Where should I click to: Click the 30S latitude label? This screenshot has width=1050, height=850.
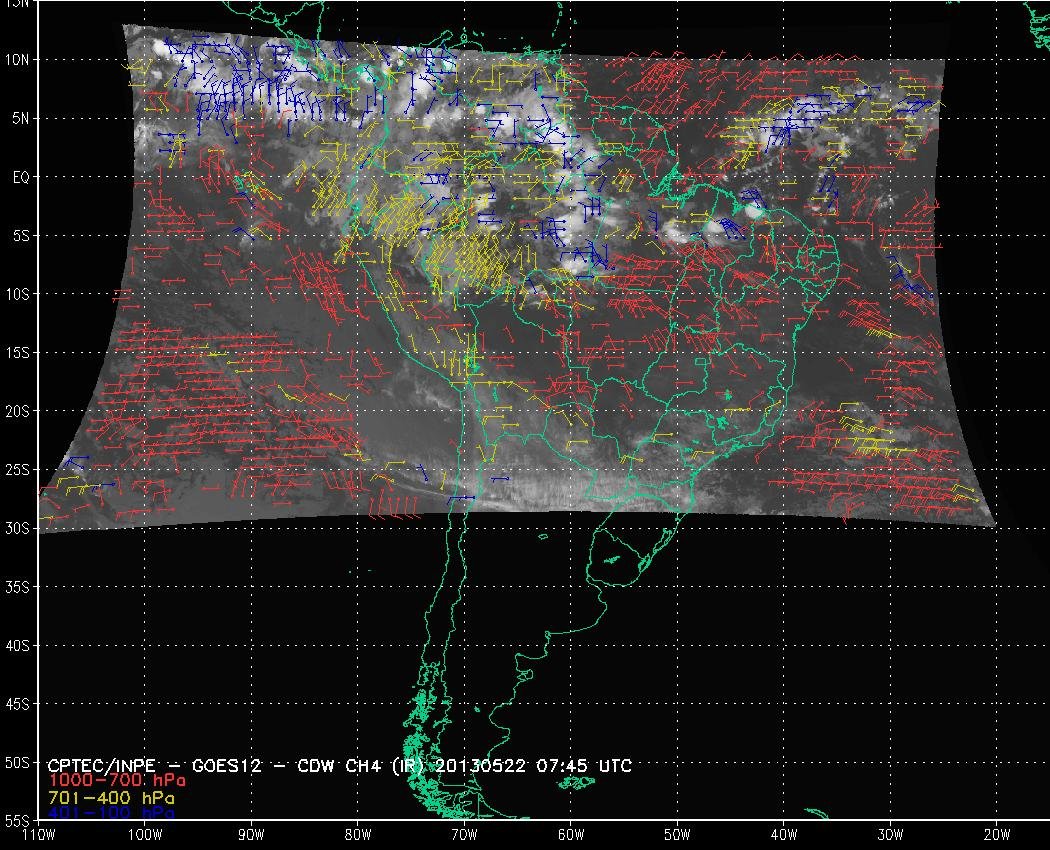pyautogui.click(x=19, y=528)
